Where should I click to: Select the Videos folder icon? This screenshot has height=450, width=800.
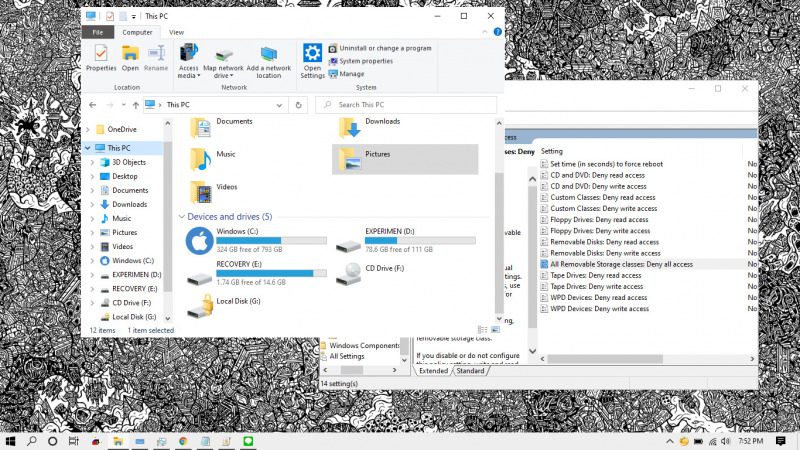click(x=201, y=192)
